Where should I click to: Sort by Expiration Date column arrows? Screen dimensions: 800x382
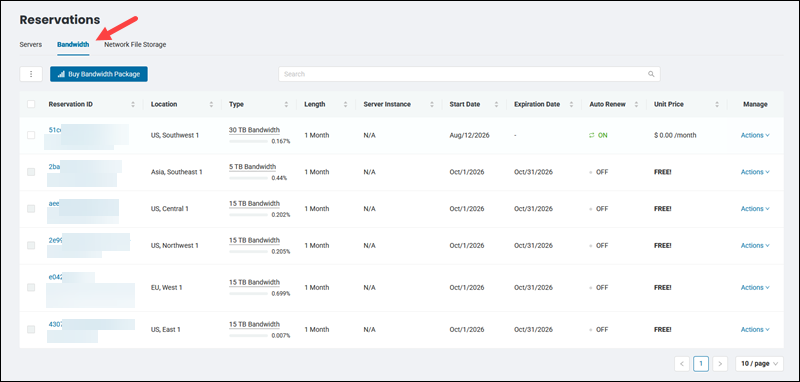pyautogui.click(x=571, y=104)
